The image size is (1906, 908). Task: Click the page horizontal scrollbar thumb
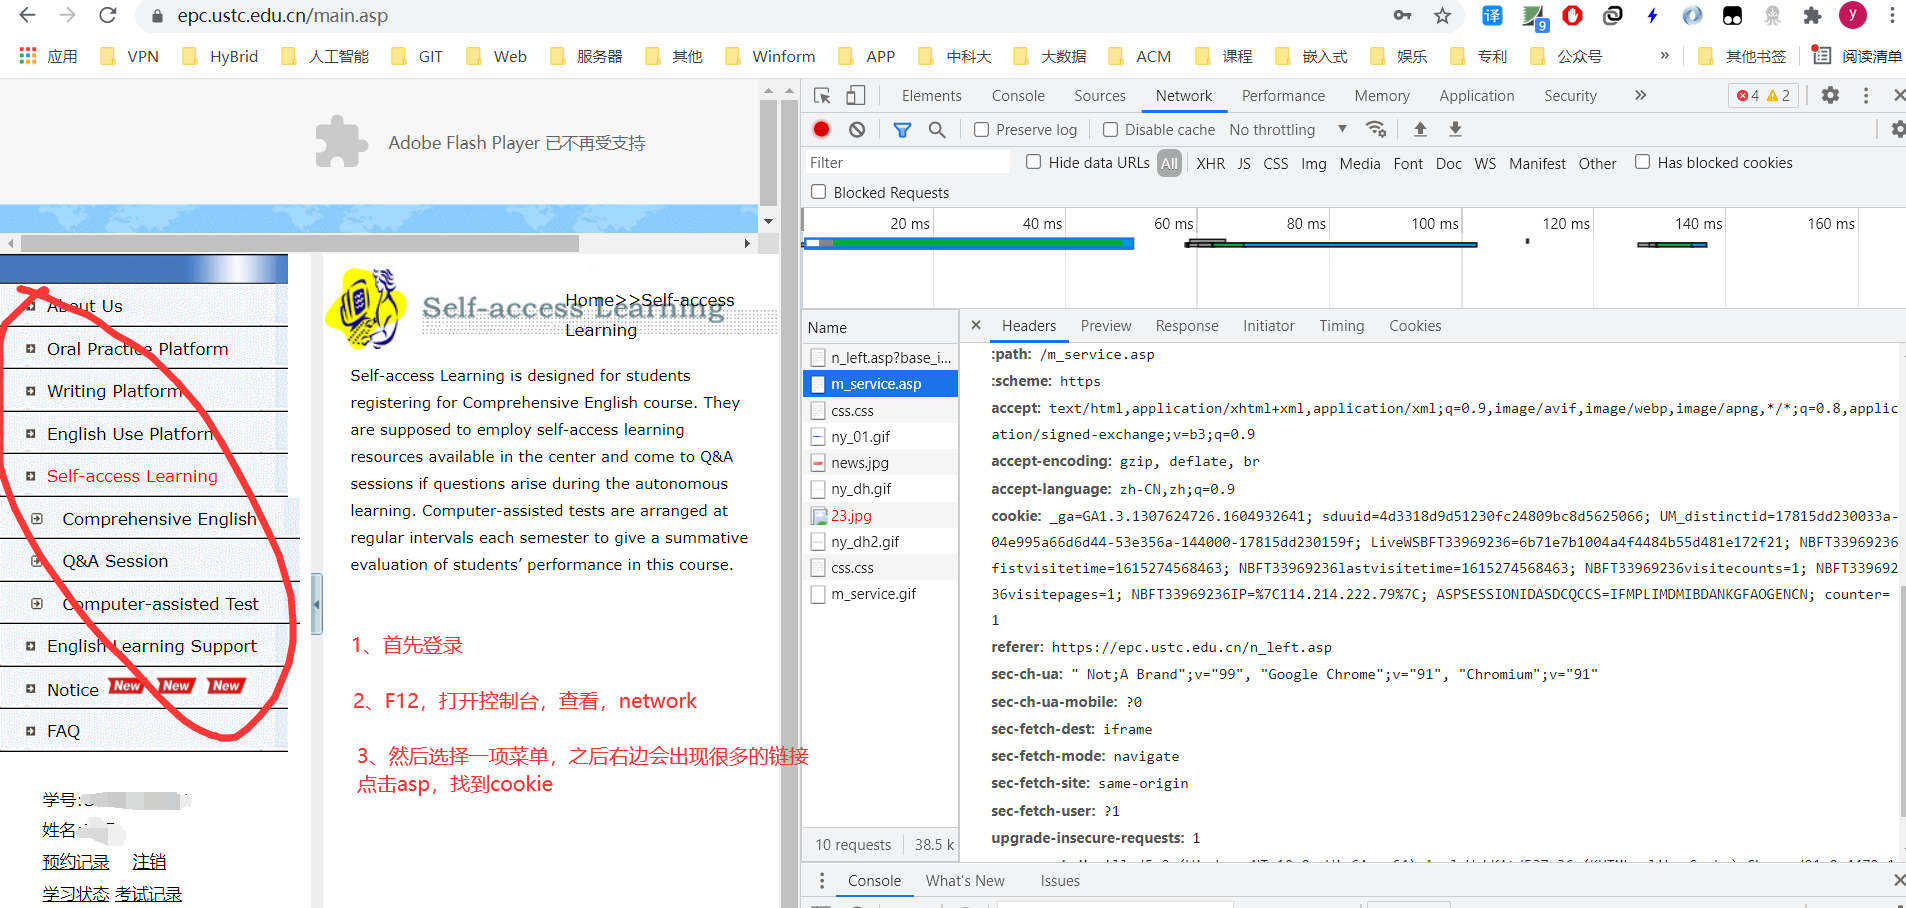[x=300, y=243]
